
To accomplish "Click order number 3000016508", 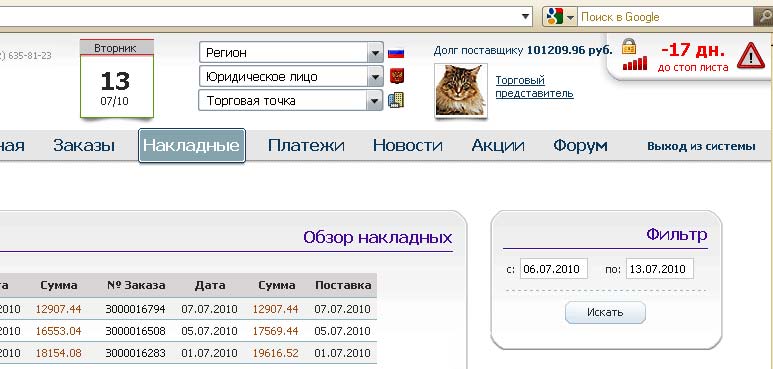I will [x=135, y=331].
